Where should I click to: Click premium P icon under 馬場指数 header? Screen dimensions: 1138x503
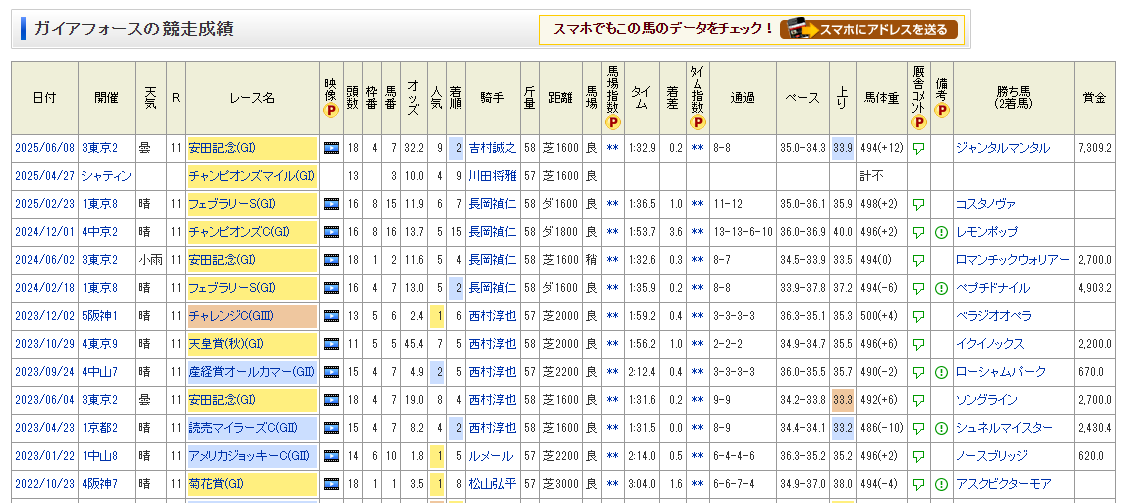coord(612,123)
